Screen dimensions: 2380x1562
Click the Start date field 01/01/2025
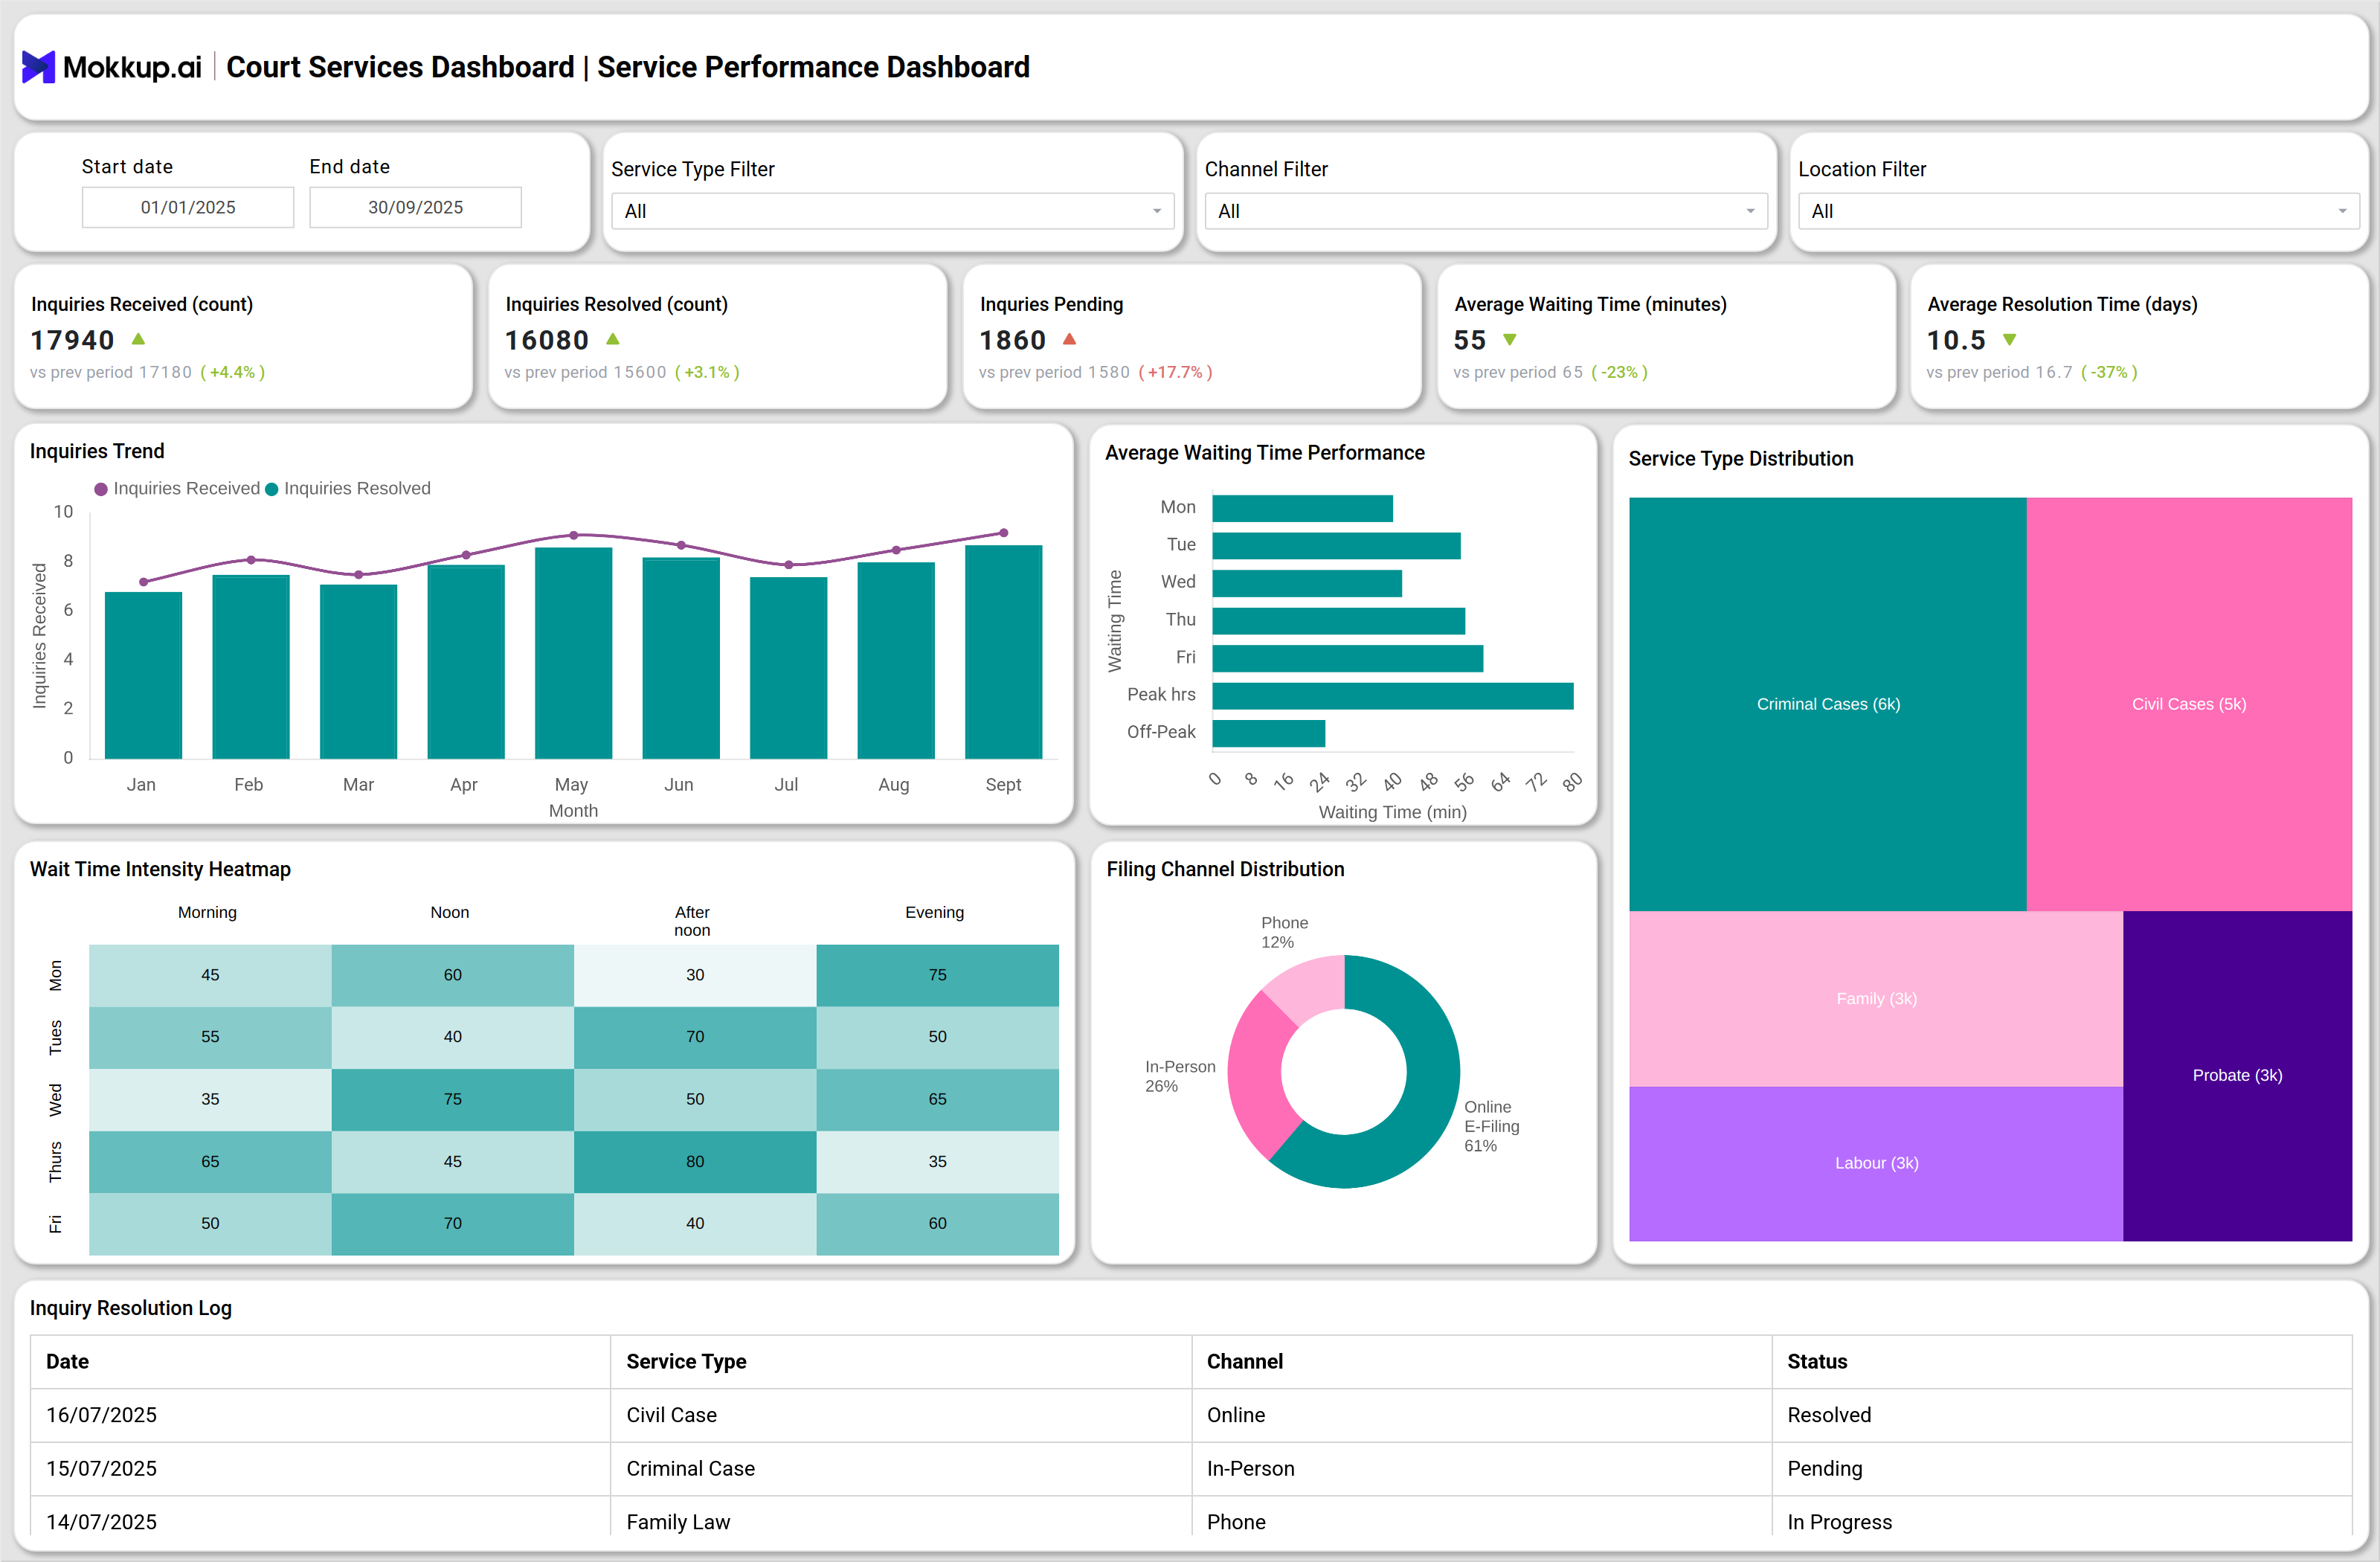pos(188,207)
